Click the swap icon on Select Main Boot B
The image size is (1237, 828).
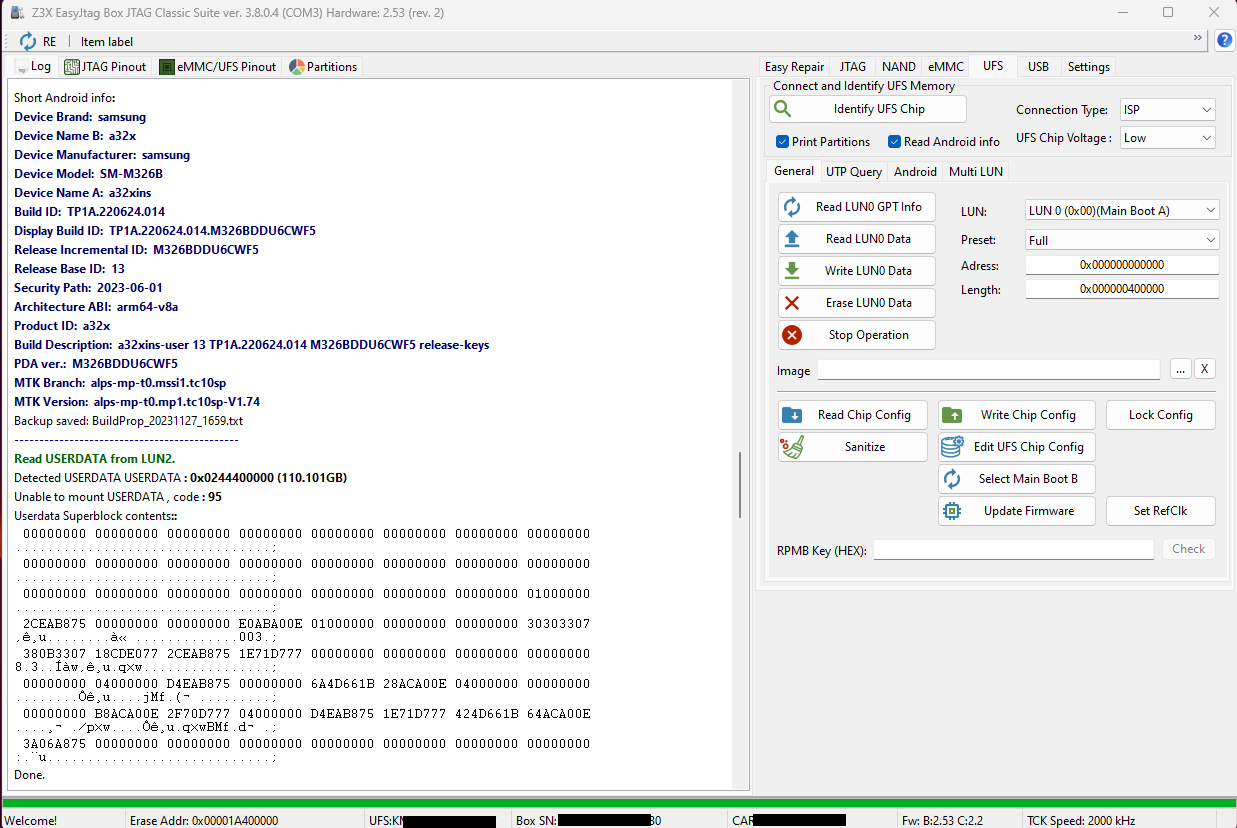(x=952, y=479)
